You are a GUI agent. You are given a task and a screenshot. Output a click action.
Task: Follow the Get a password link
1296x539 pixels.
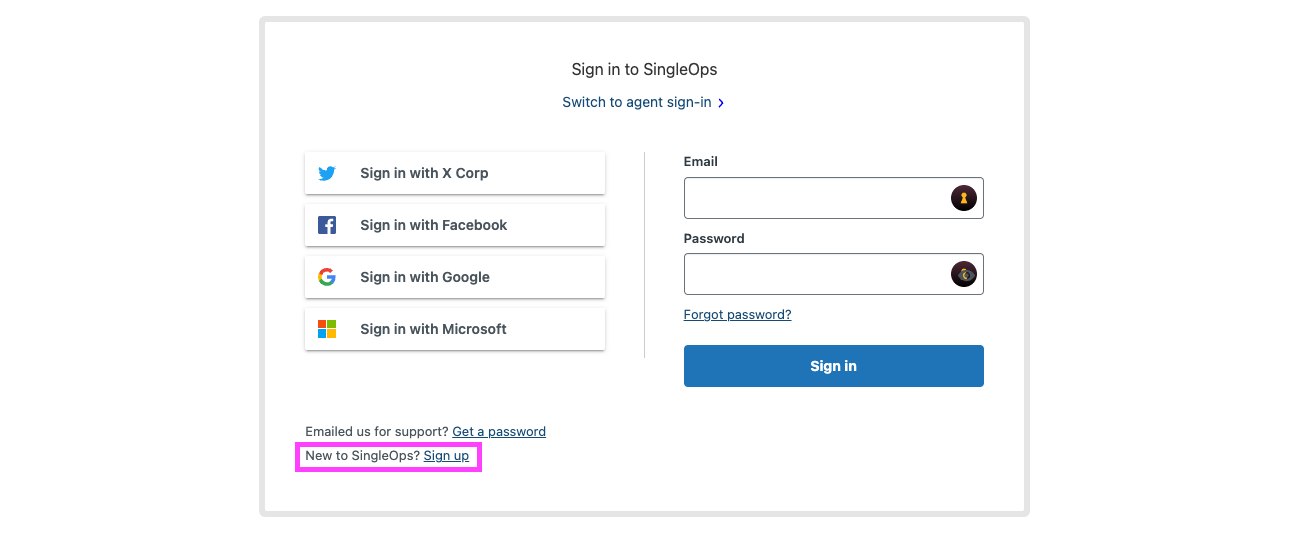coord(499,432)
